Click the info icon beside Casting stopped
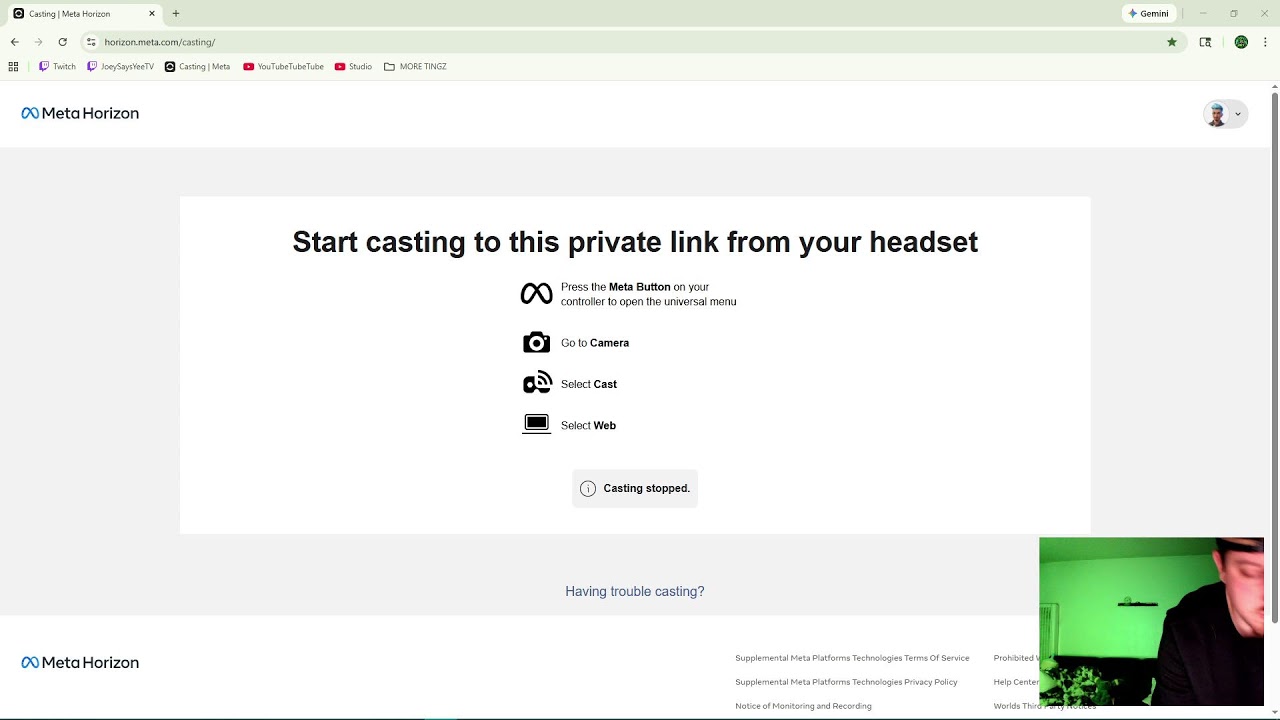This screenshot has width=1280, height=720. (x=588, y=488)
